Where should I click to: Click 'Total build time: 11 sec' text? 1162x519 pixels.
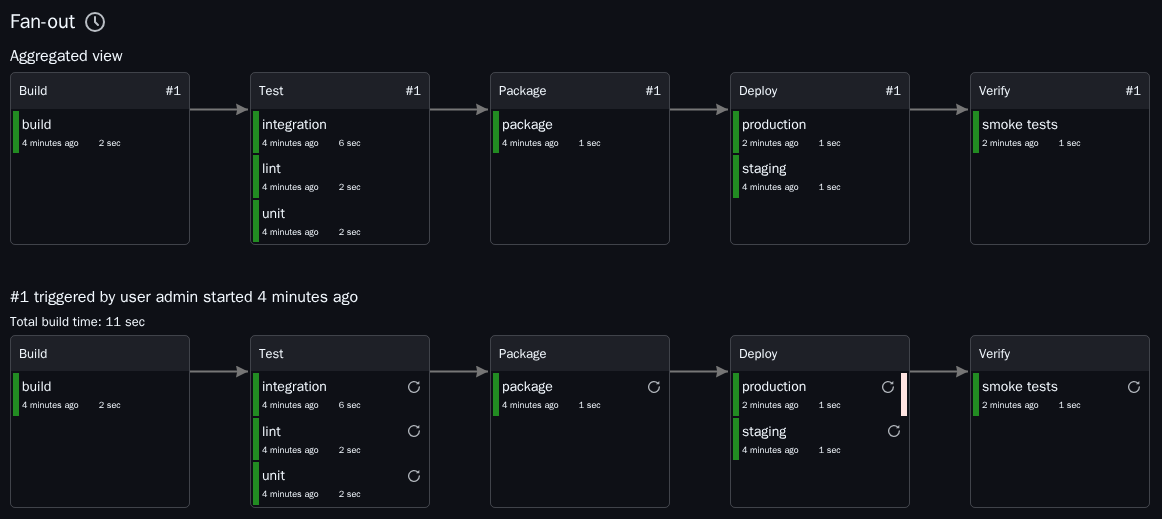(x=78, y=322)
